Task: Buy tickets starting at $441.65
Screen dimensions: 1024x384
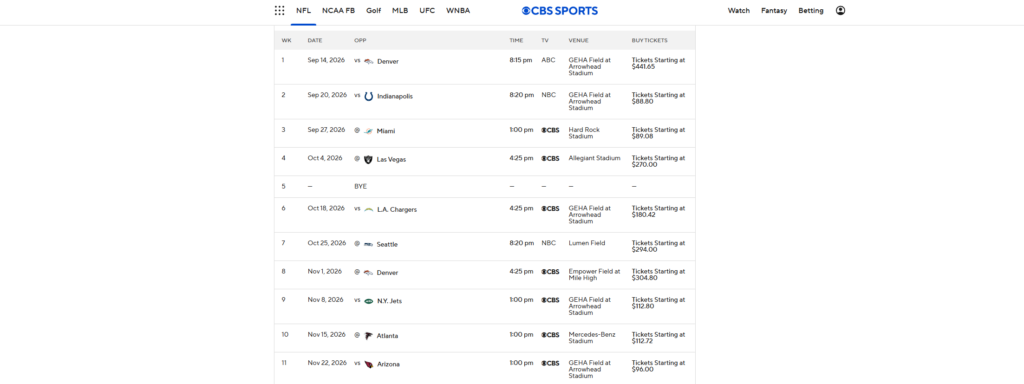Action: point(658,63)
